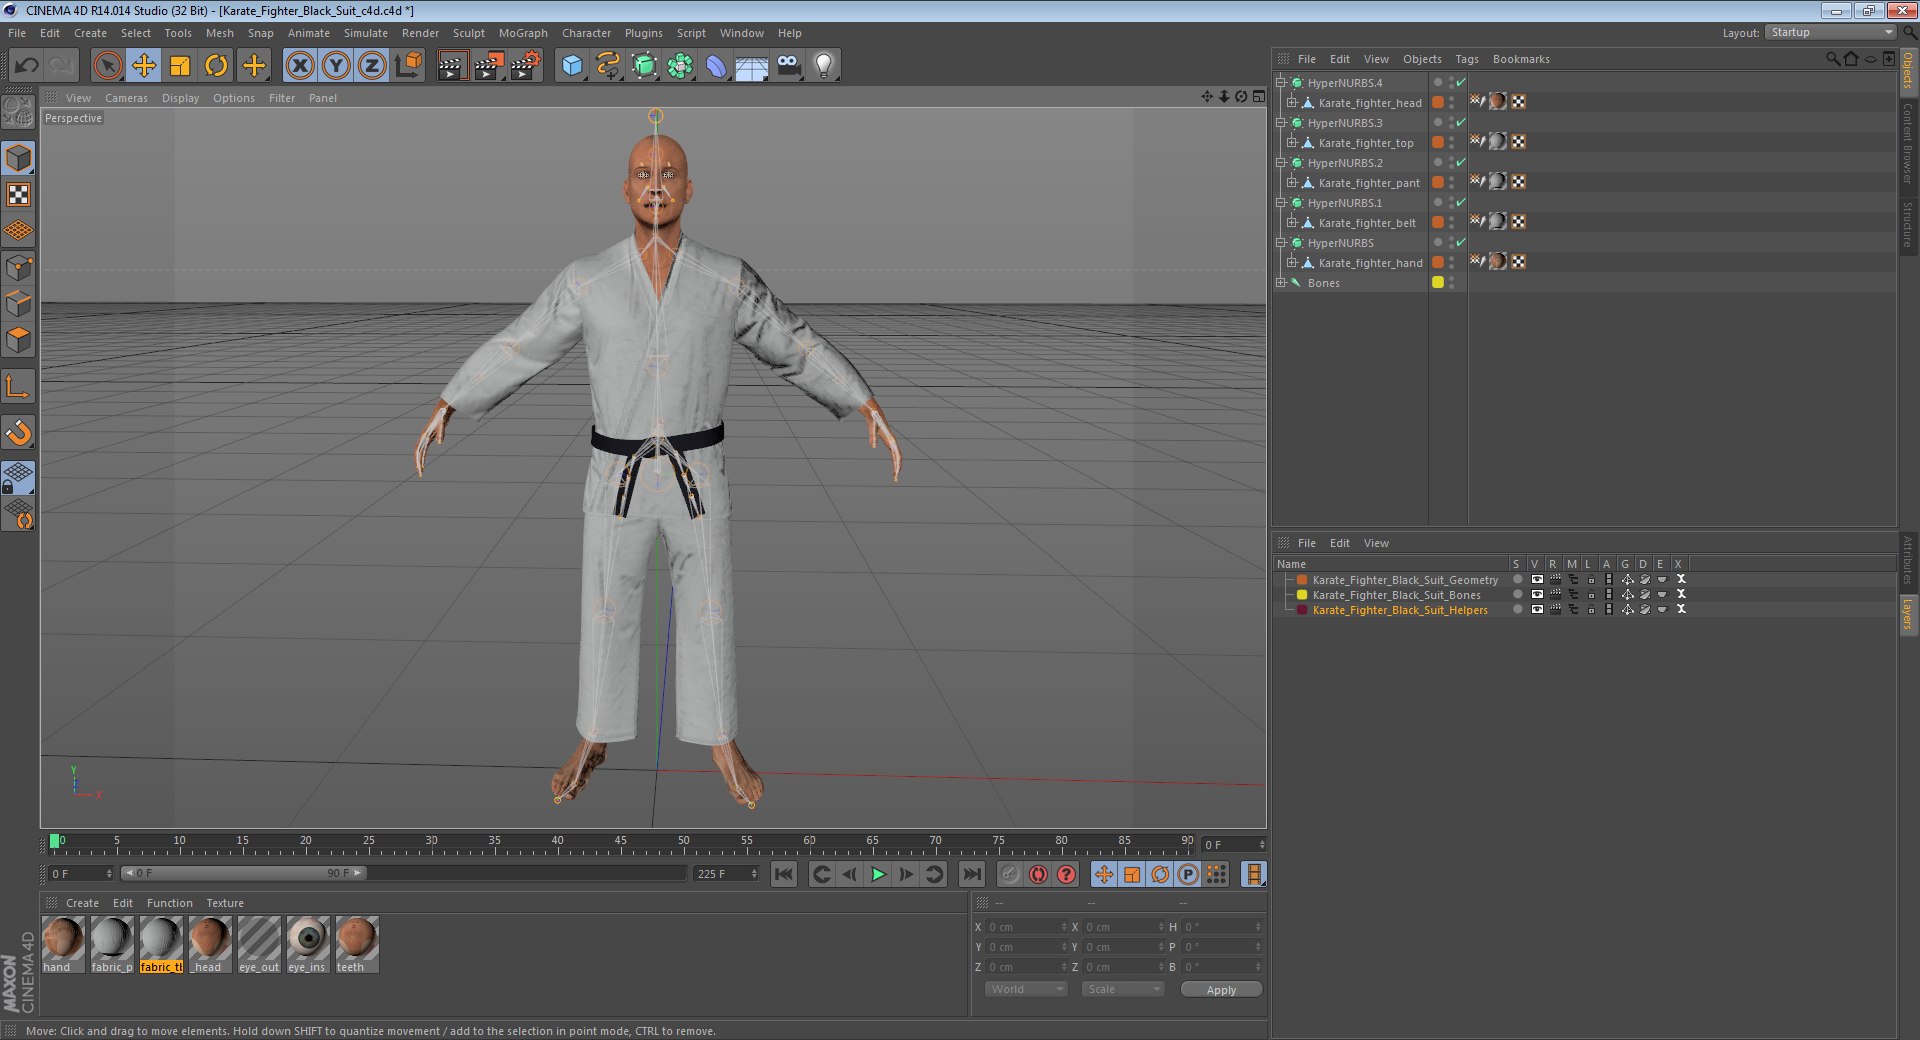Select the Live Selection tool
This screenshot has width=1920, height=1040.
(107, 66)
